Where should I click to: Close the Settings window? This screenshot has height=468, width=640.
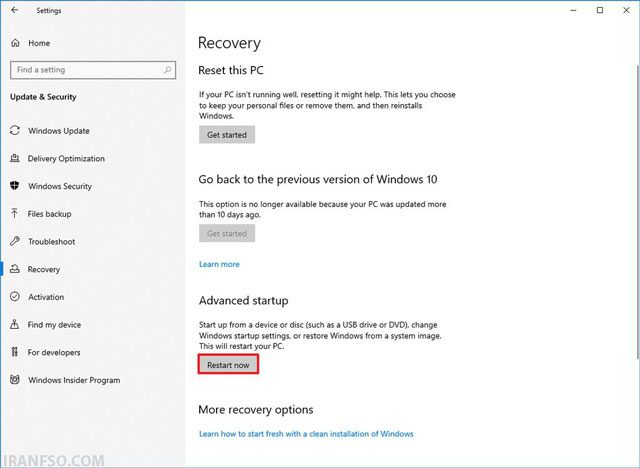626,10
